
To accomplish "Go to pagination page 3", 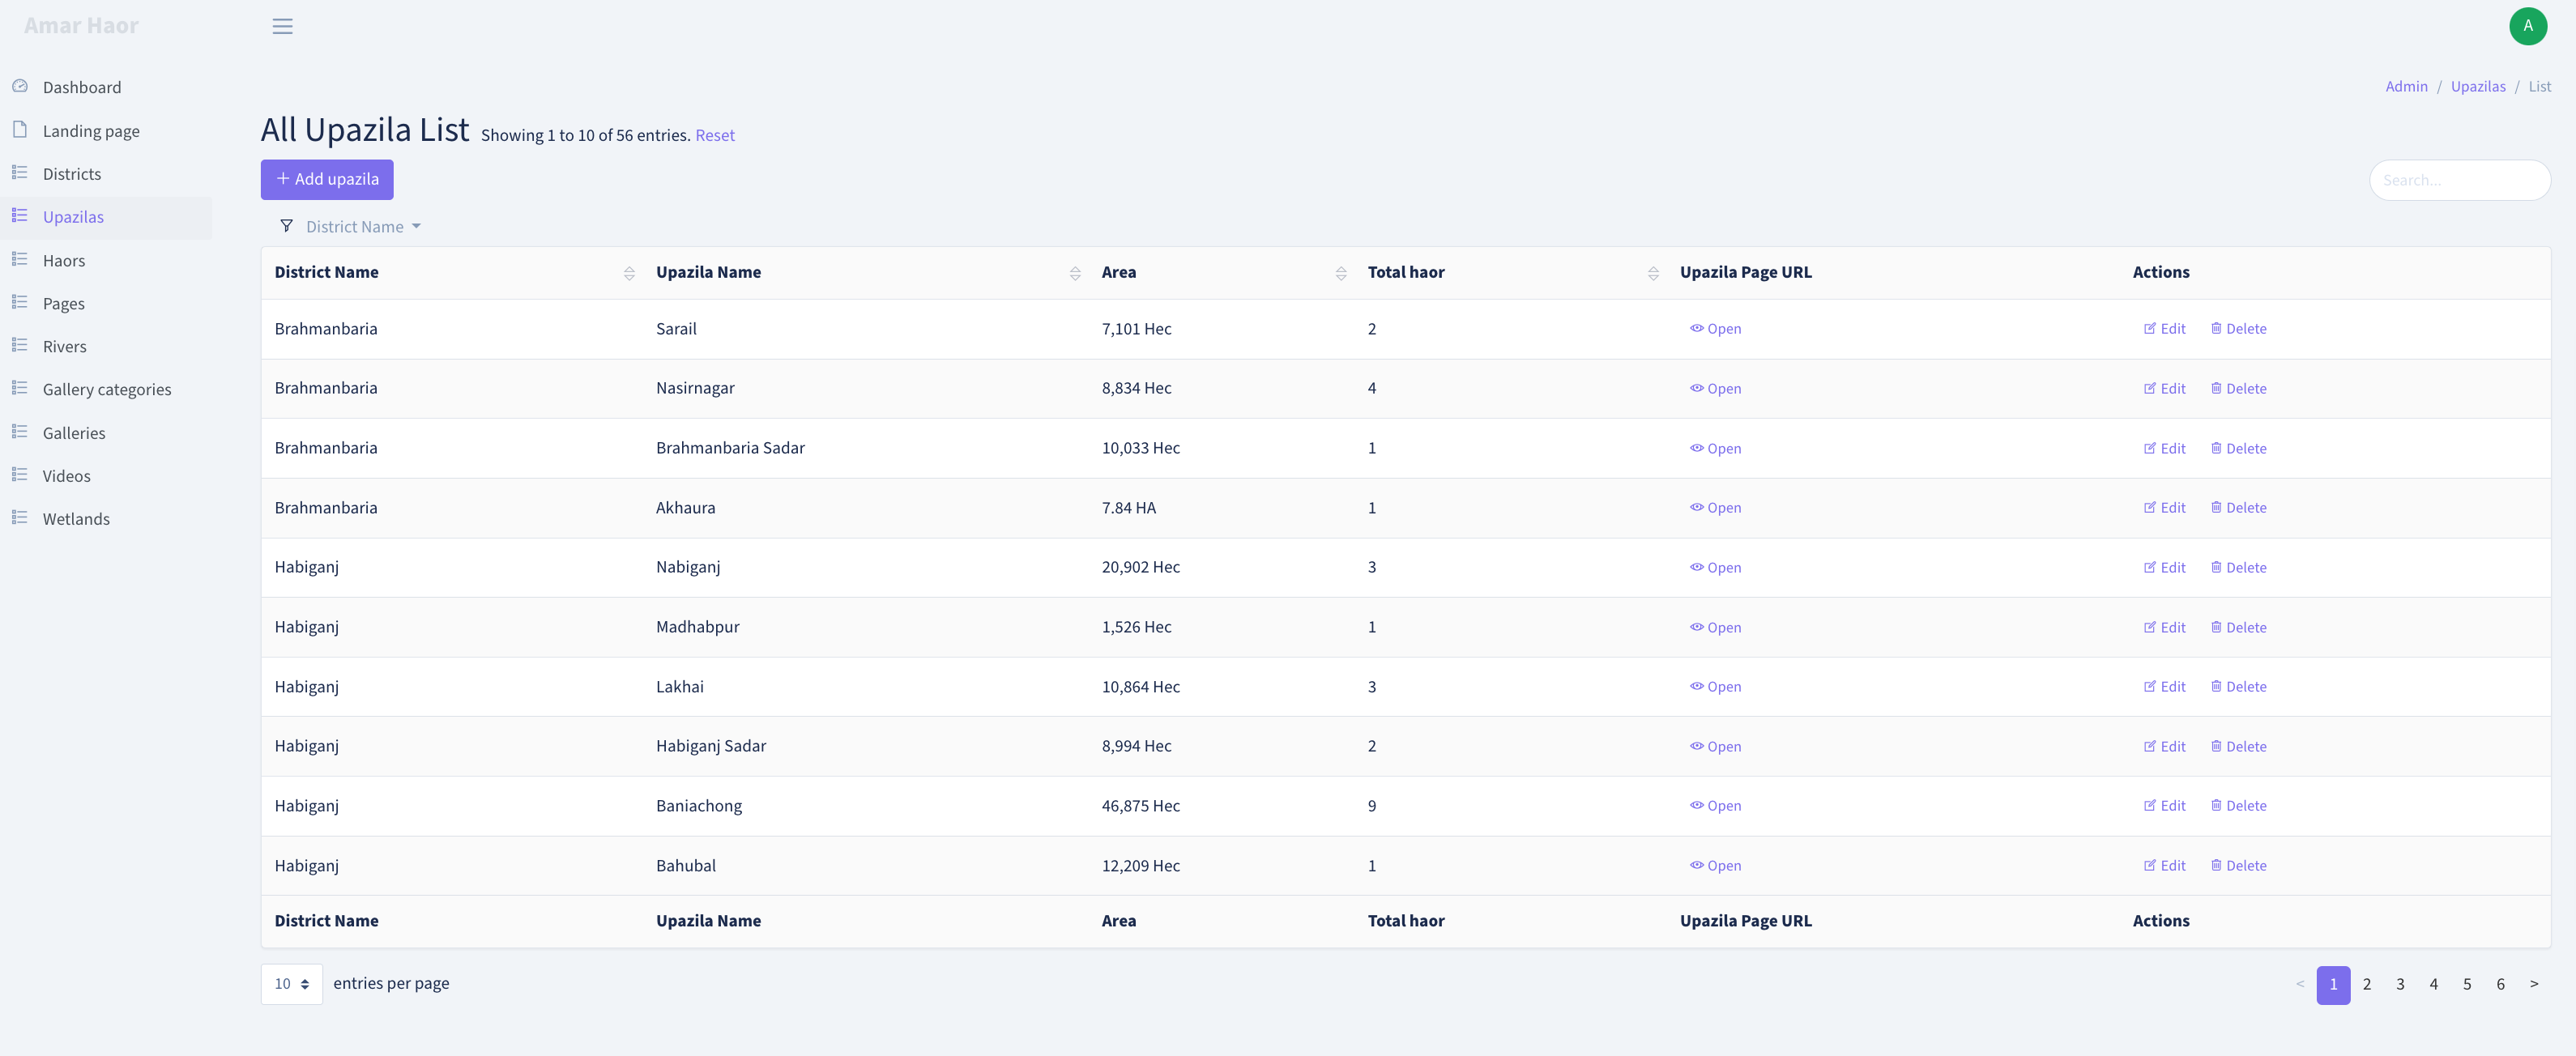I will (x=2400, y=984).
